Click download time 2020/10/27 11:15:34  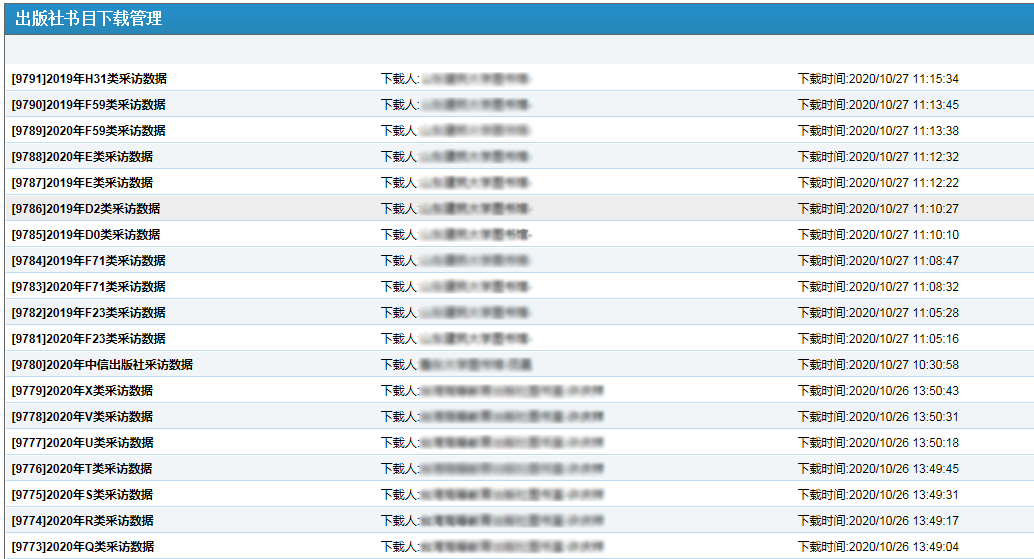(877, 79)
